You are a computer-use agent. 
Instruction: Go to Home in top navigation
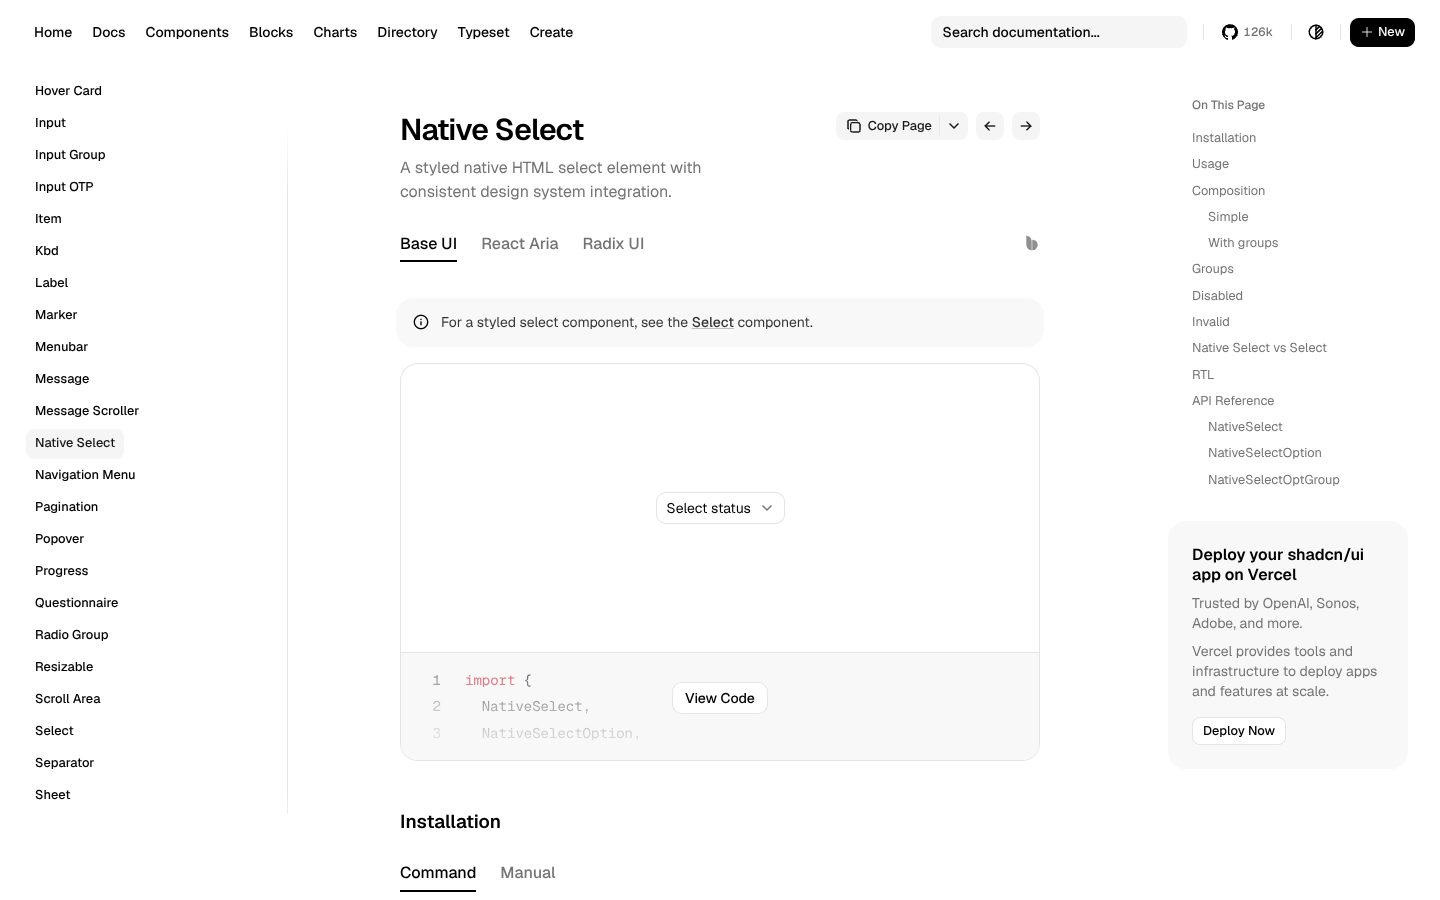[53, 32]
